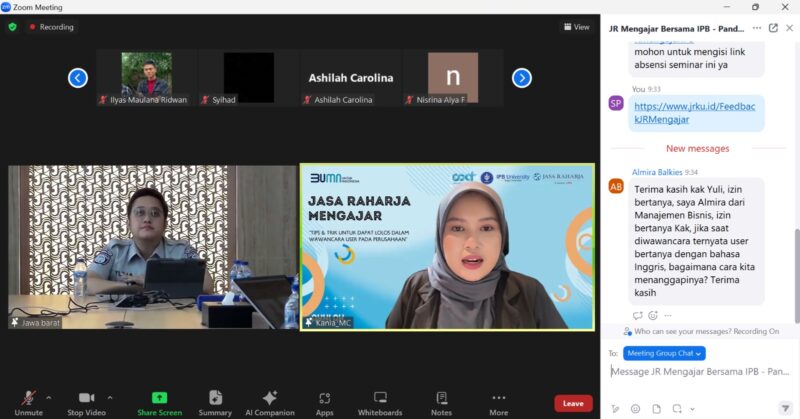The height and width of the screenshot is (419, 800).
Task: Launch the AI Companion
Action: coord(270,399)
